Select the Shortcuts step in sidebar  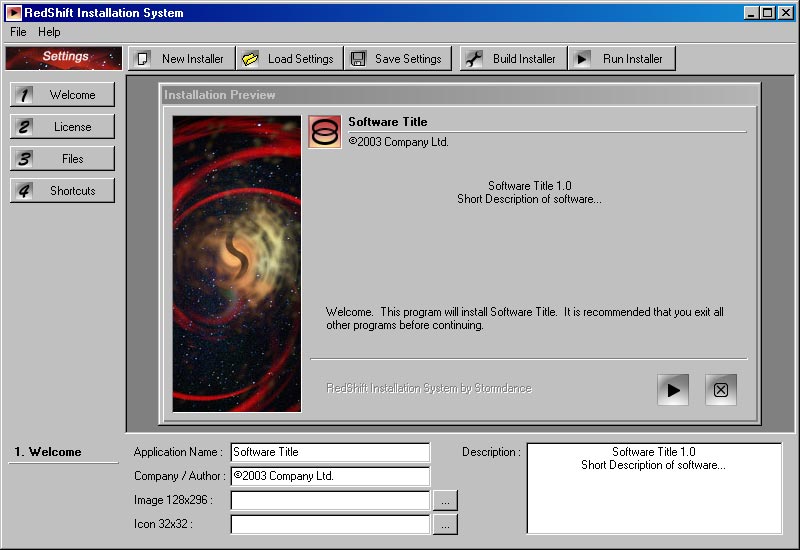click(62, 190)
